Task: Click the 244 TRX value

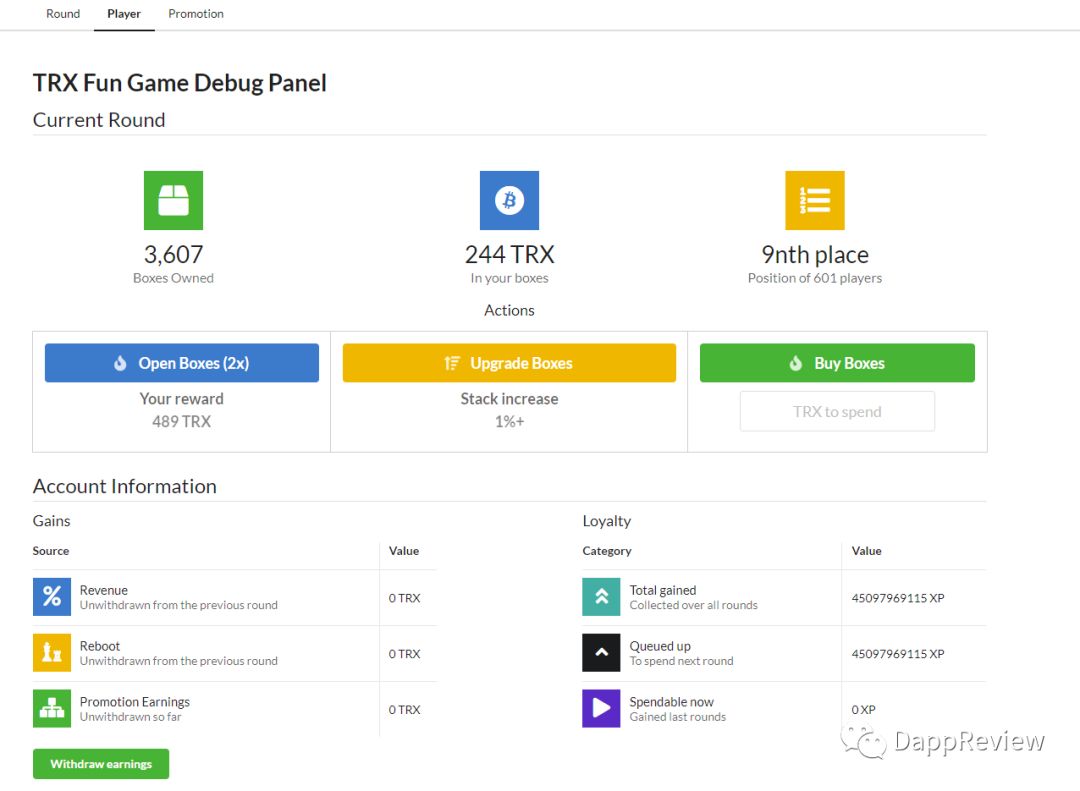Action: pos(509,254)
